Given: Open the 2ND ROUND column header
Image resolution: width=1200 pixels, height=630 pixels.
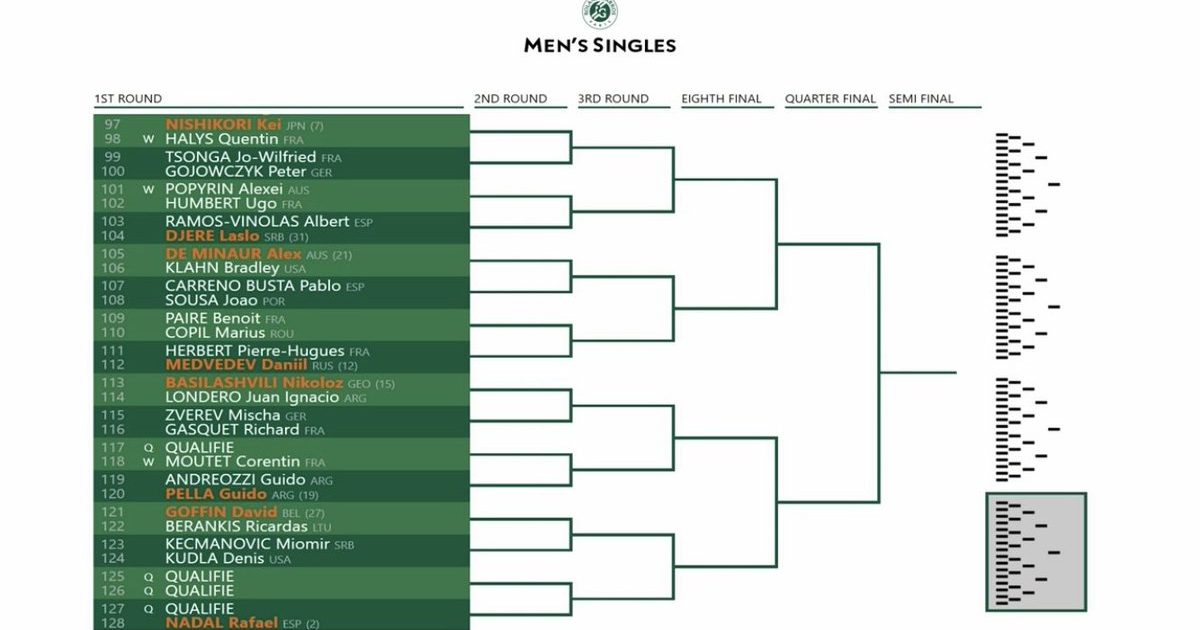Looking at the screenshot, I should (511, 99).
